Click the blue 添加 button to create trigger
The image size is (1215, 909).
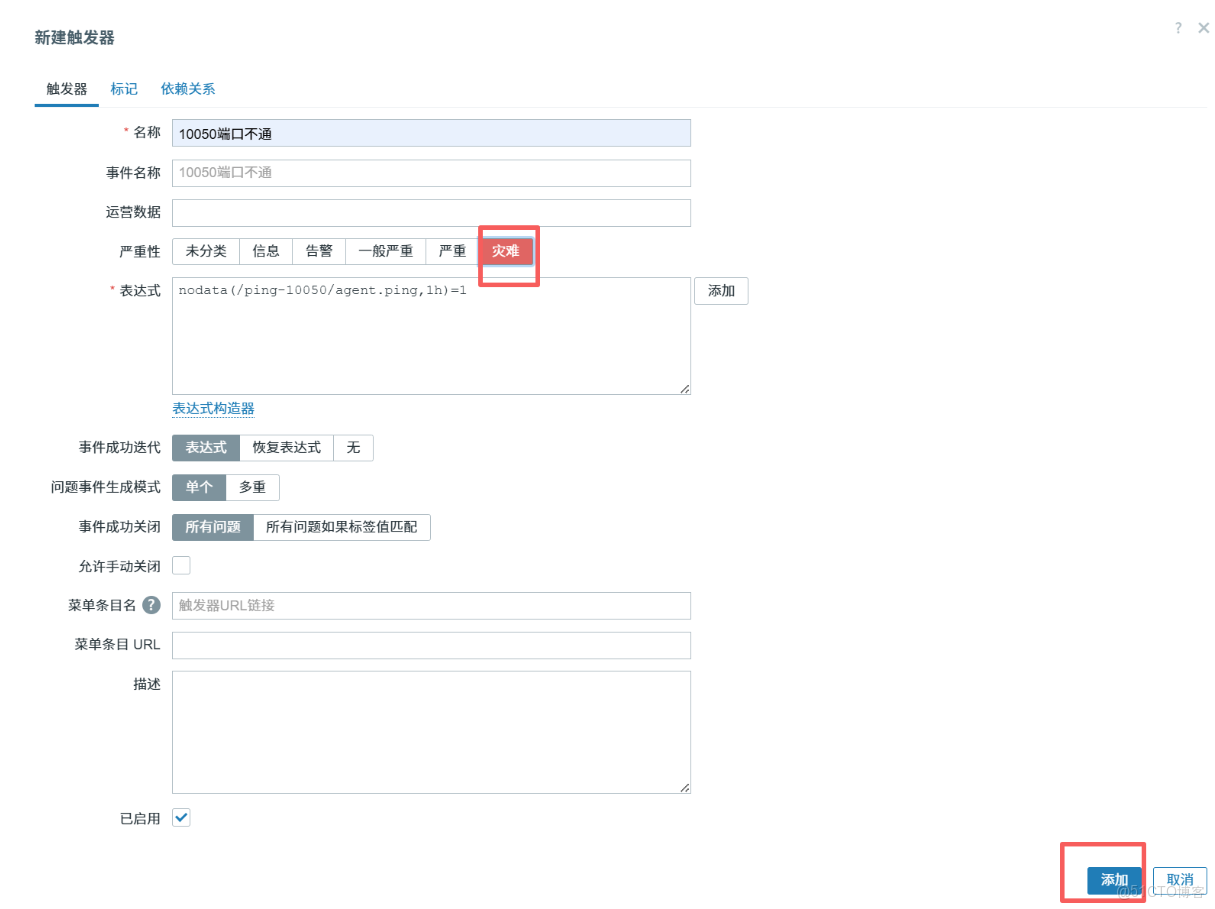tap(1114, 880)
